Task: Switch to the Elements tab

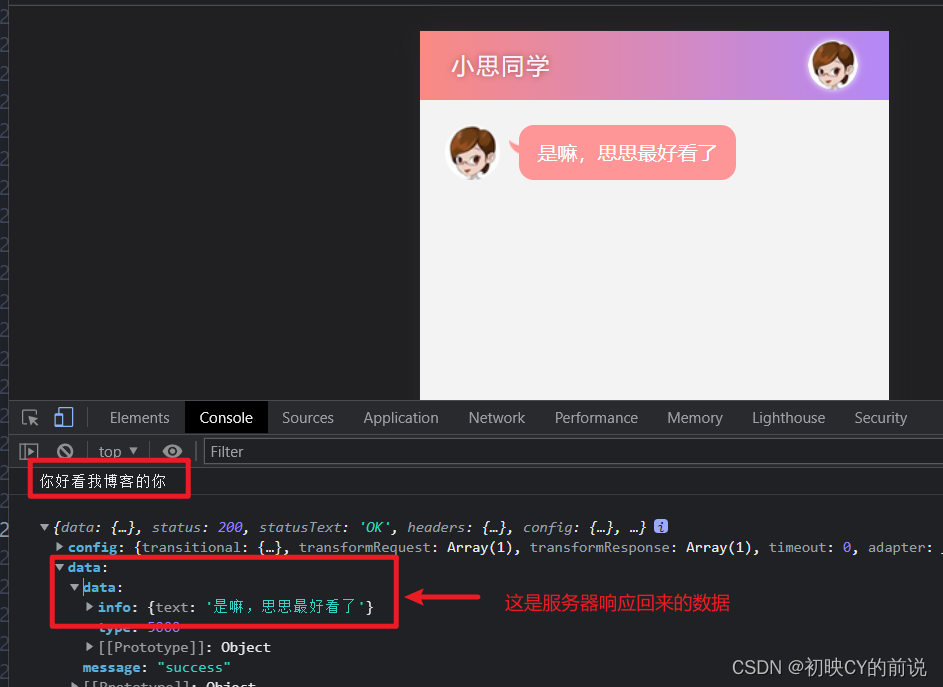Action: coord(140,417)
